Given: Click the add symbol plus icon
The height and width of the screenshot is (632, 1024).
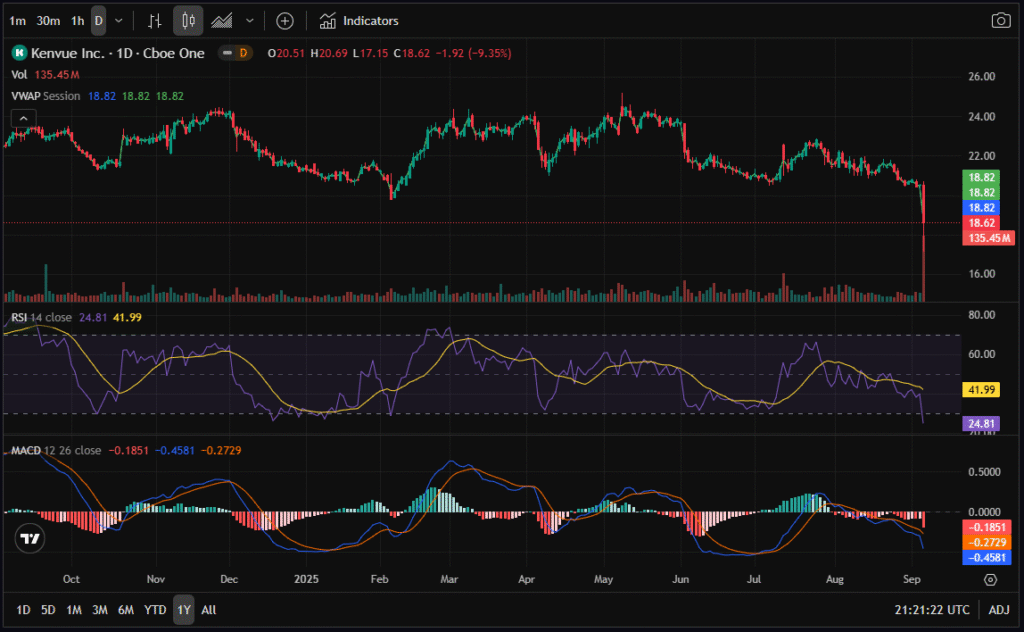Looking at the screenshot, I should 285,20.
